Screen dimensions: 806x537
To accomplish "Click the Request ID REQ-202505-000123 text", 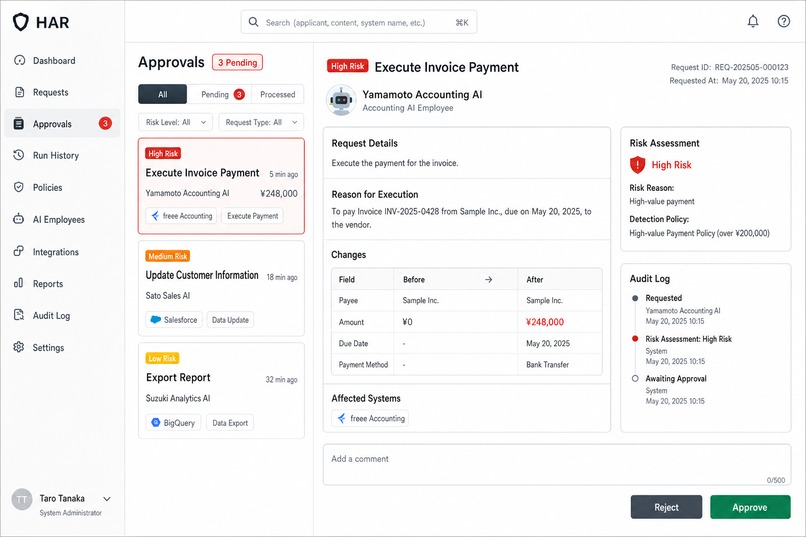I will coord(729,67).
